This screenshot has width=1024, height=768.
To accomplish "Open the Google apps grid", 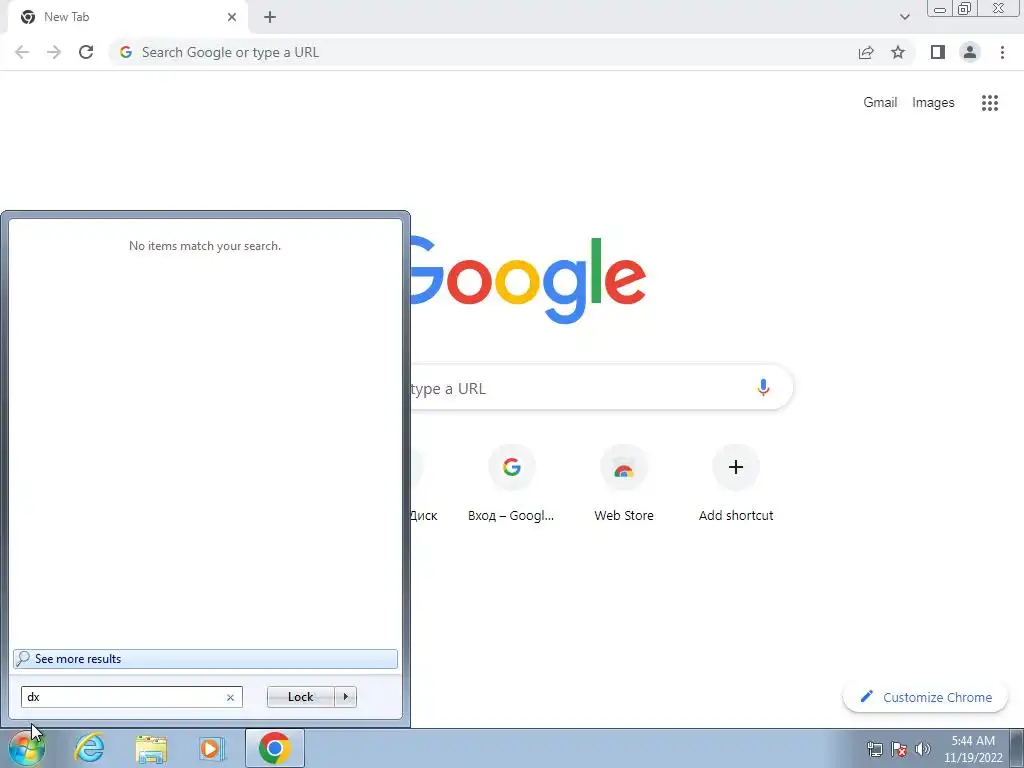I will click(x=989, y=103).
